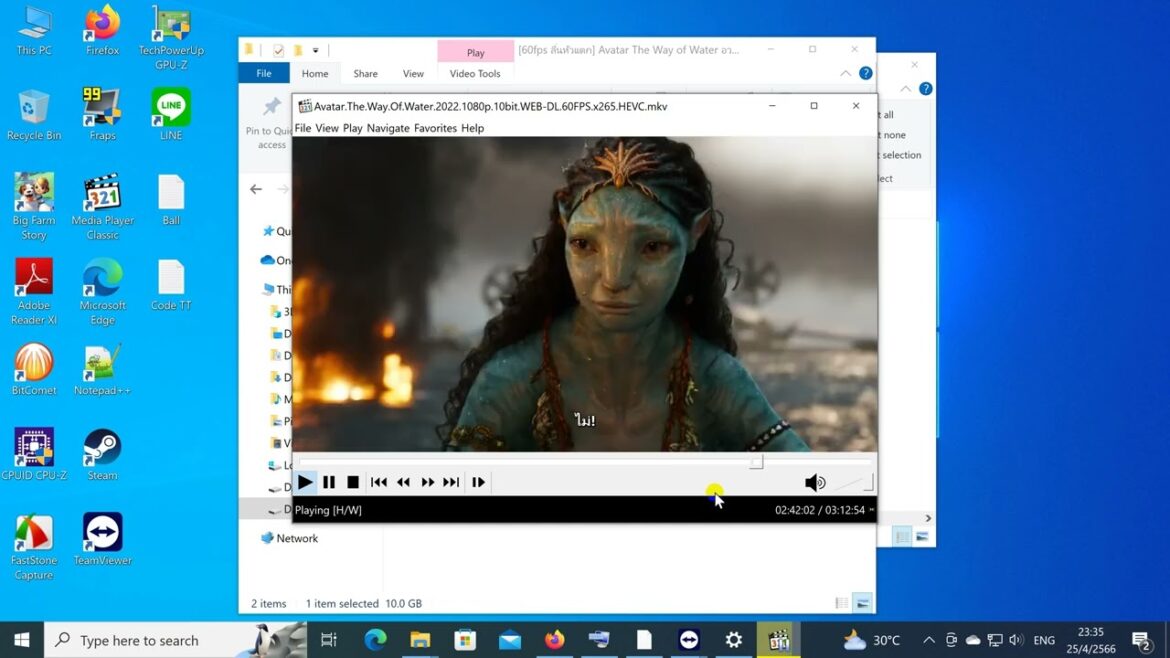Click the fast-forward (increase speed) icon
Screen dimensions: 1170x658
[427, 482]
